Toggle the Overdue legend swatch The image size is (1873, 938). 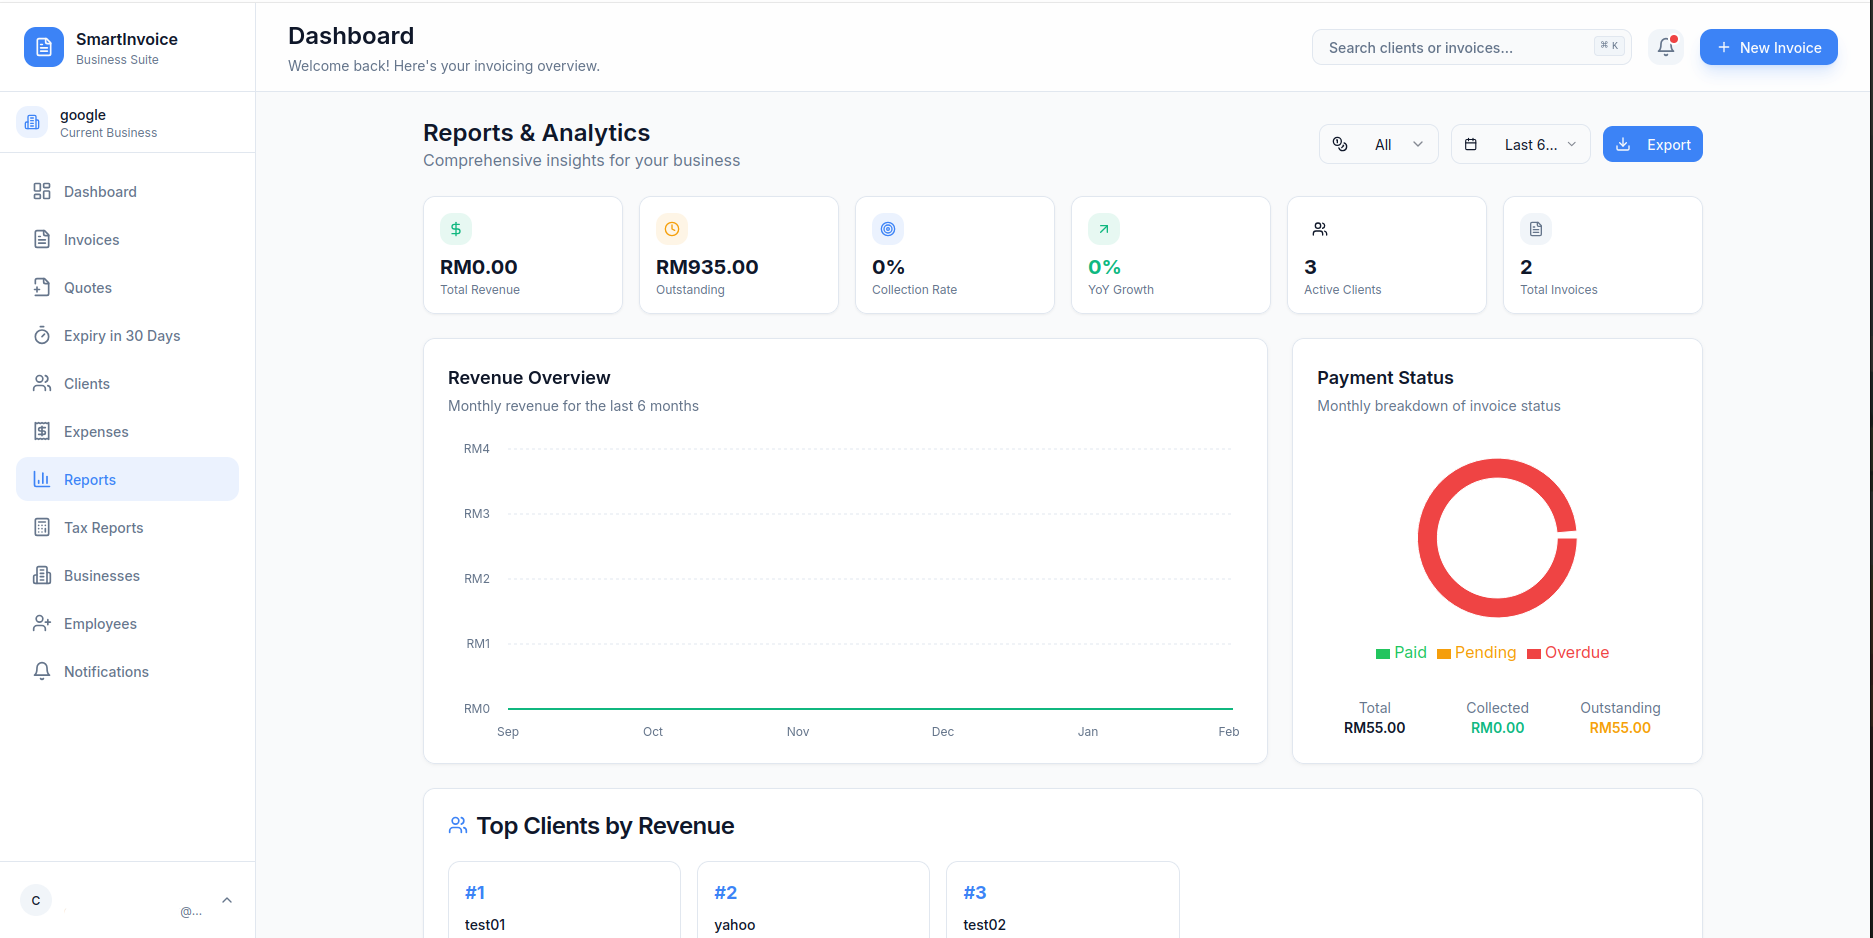click(x=1534, y=654)
